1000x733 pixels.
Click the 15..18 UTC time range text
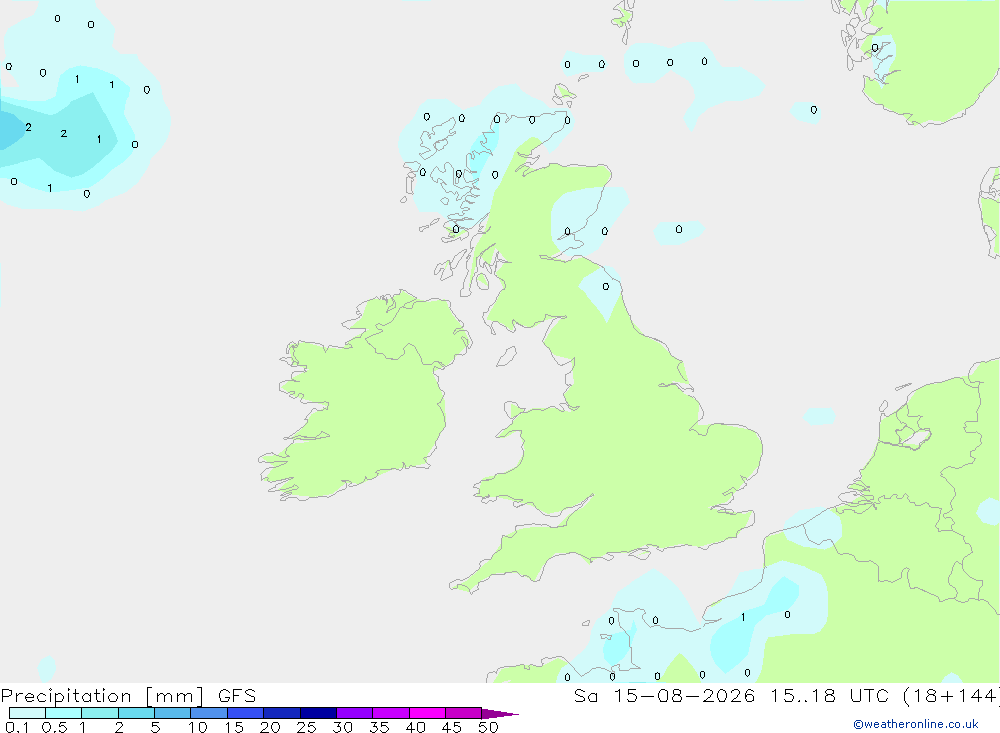(x=829, y=695)
